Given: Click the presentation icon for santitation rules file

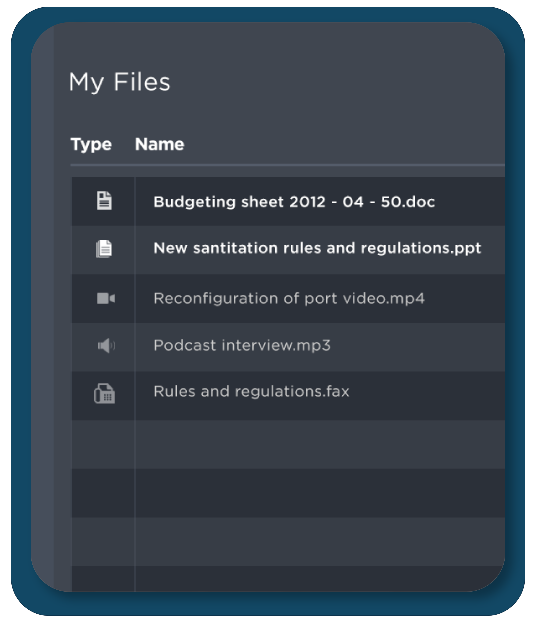Looking at the screenshot, I should pyautogui.click(x=104, y=249).
